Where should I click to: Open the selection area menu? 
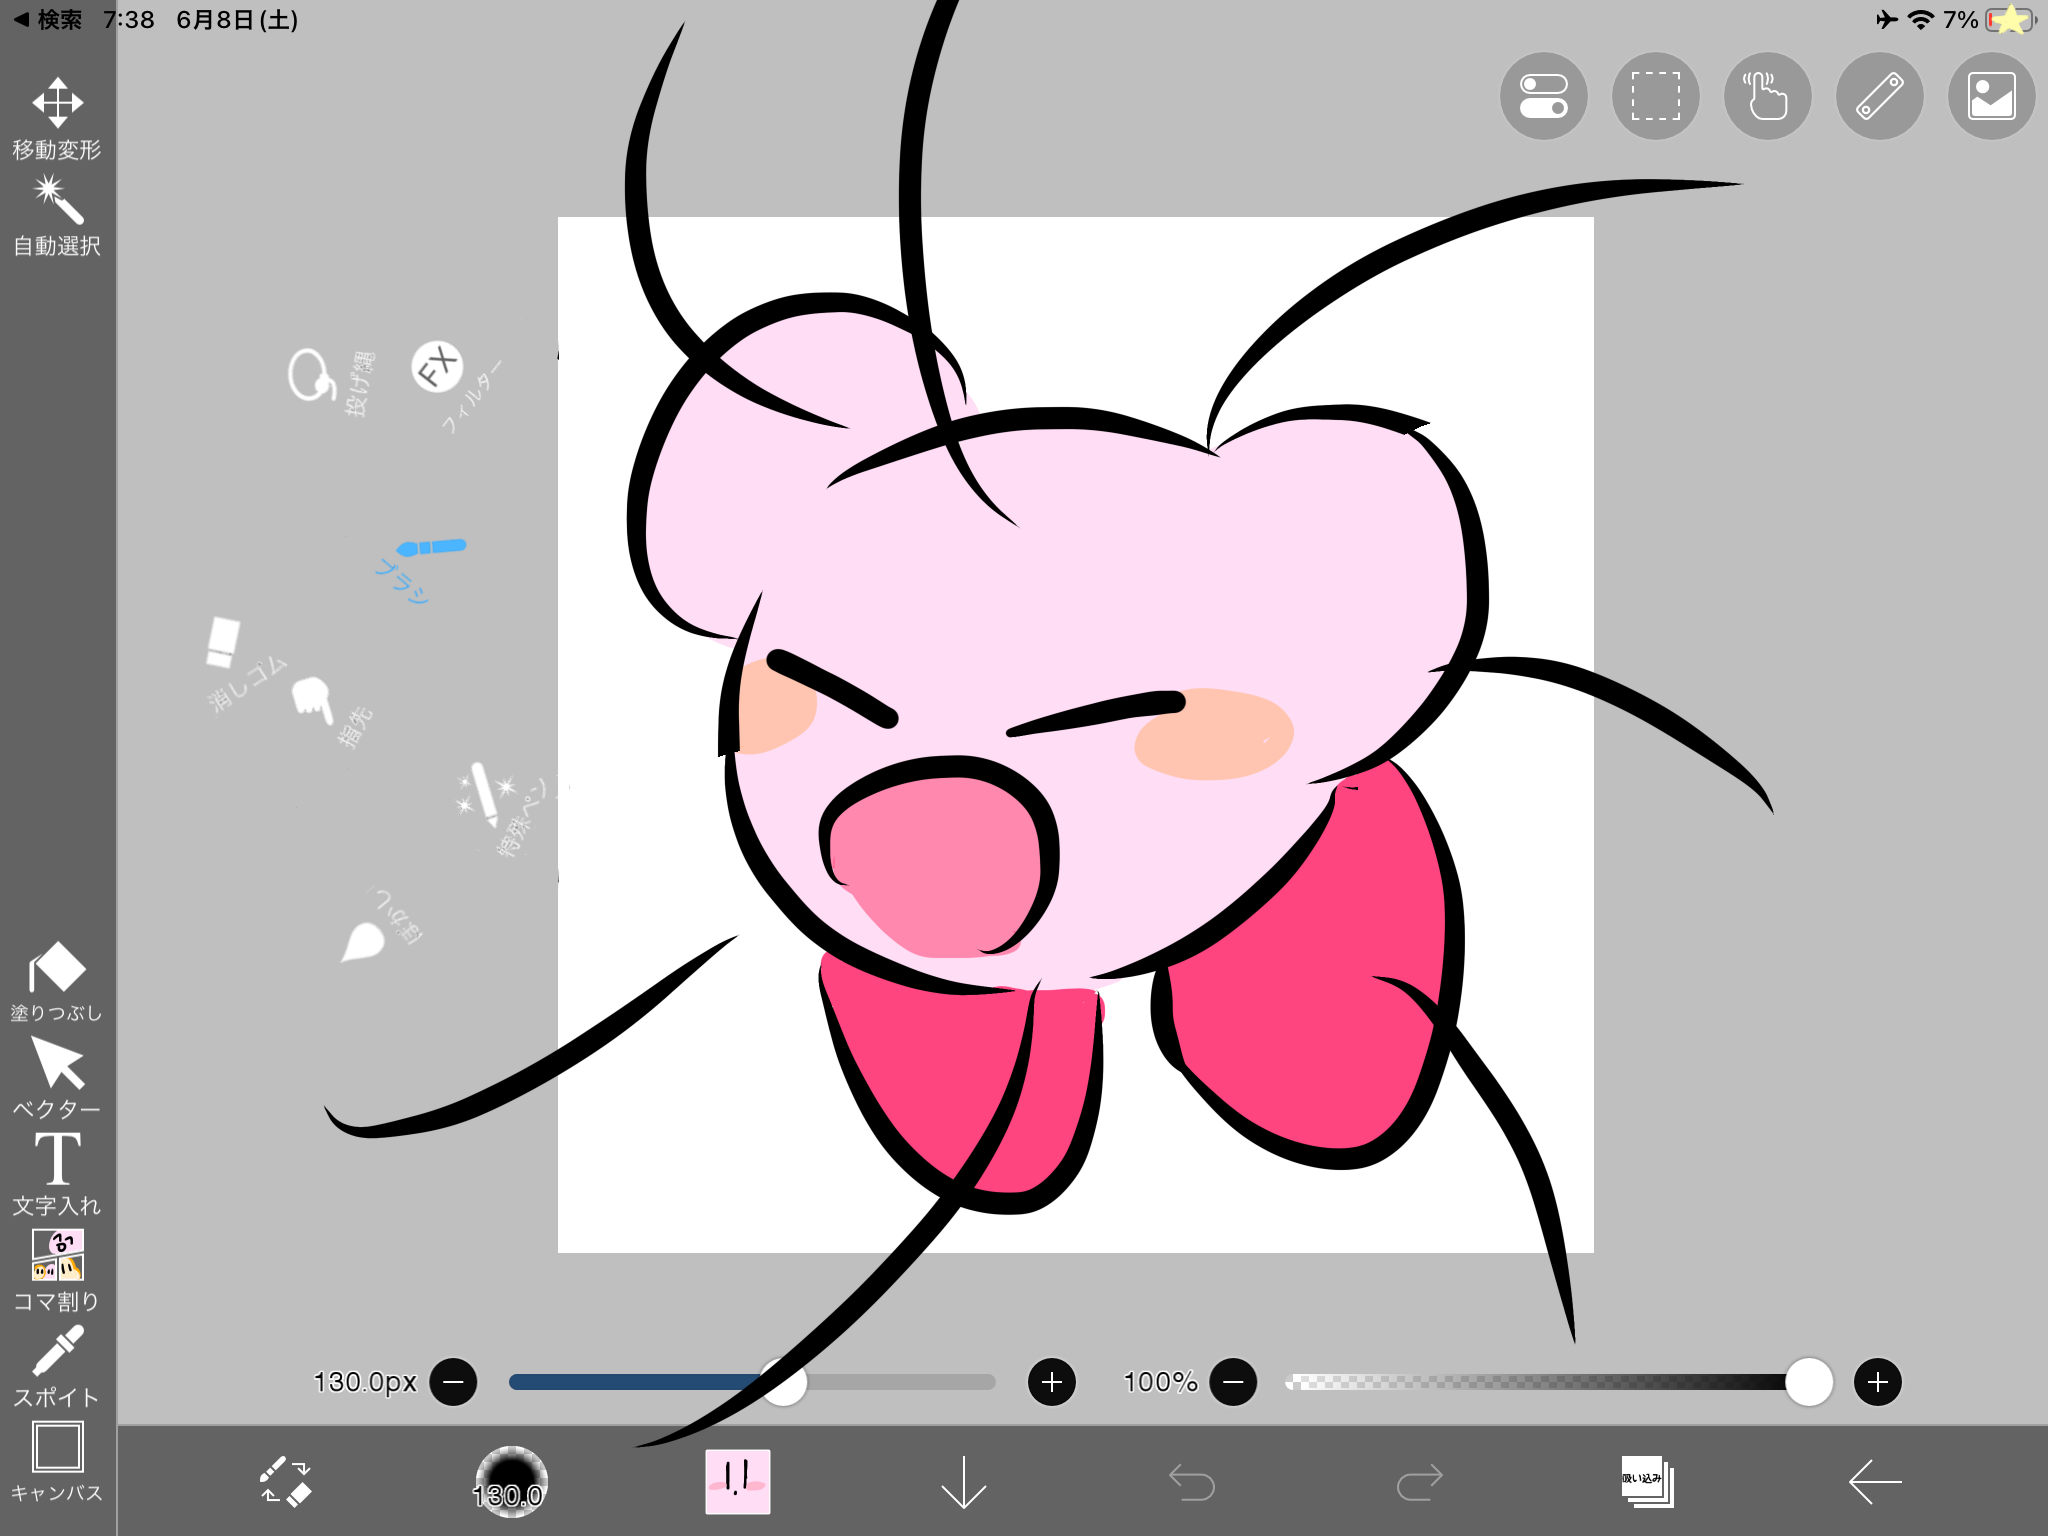click(1655, 97)
